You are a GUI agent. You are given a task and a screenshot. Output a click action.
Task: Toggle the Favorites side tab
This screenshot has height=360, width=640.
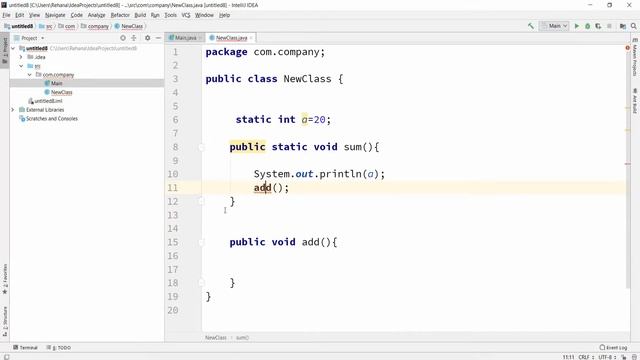(x=5, y=279)
